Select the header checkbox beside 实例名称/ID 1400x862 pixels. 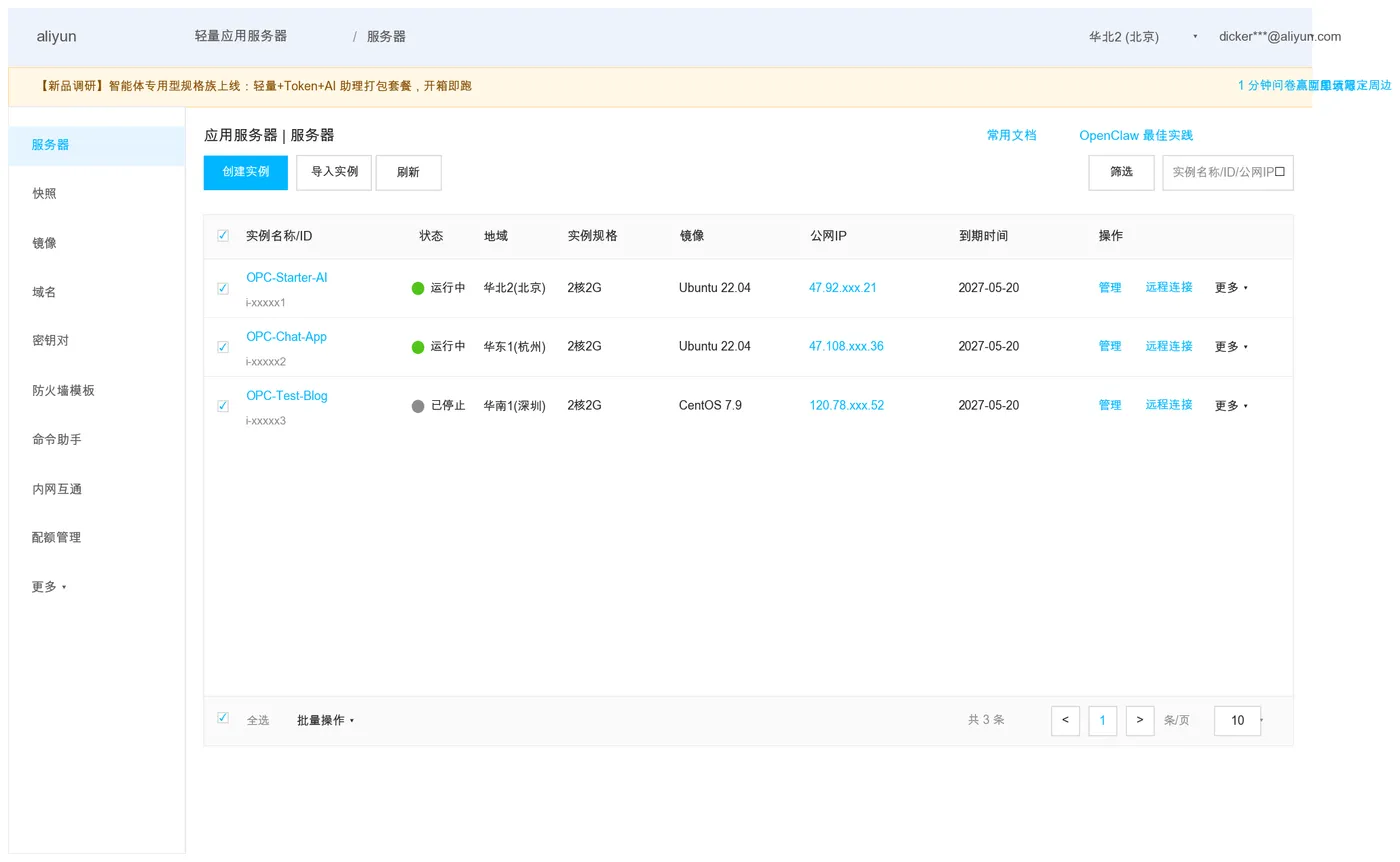click(x=222, y=236)
